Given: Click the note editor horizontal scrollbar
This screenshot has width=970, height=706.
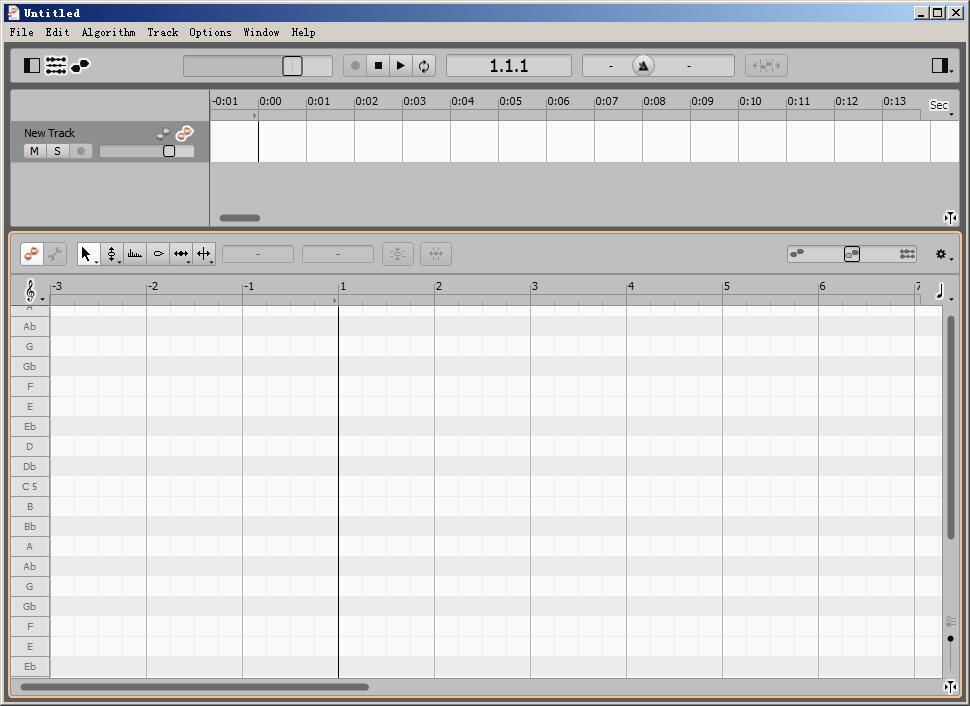Looking at the screenshot, I should (195, 687).
